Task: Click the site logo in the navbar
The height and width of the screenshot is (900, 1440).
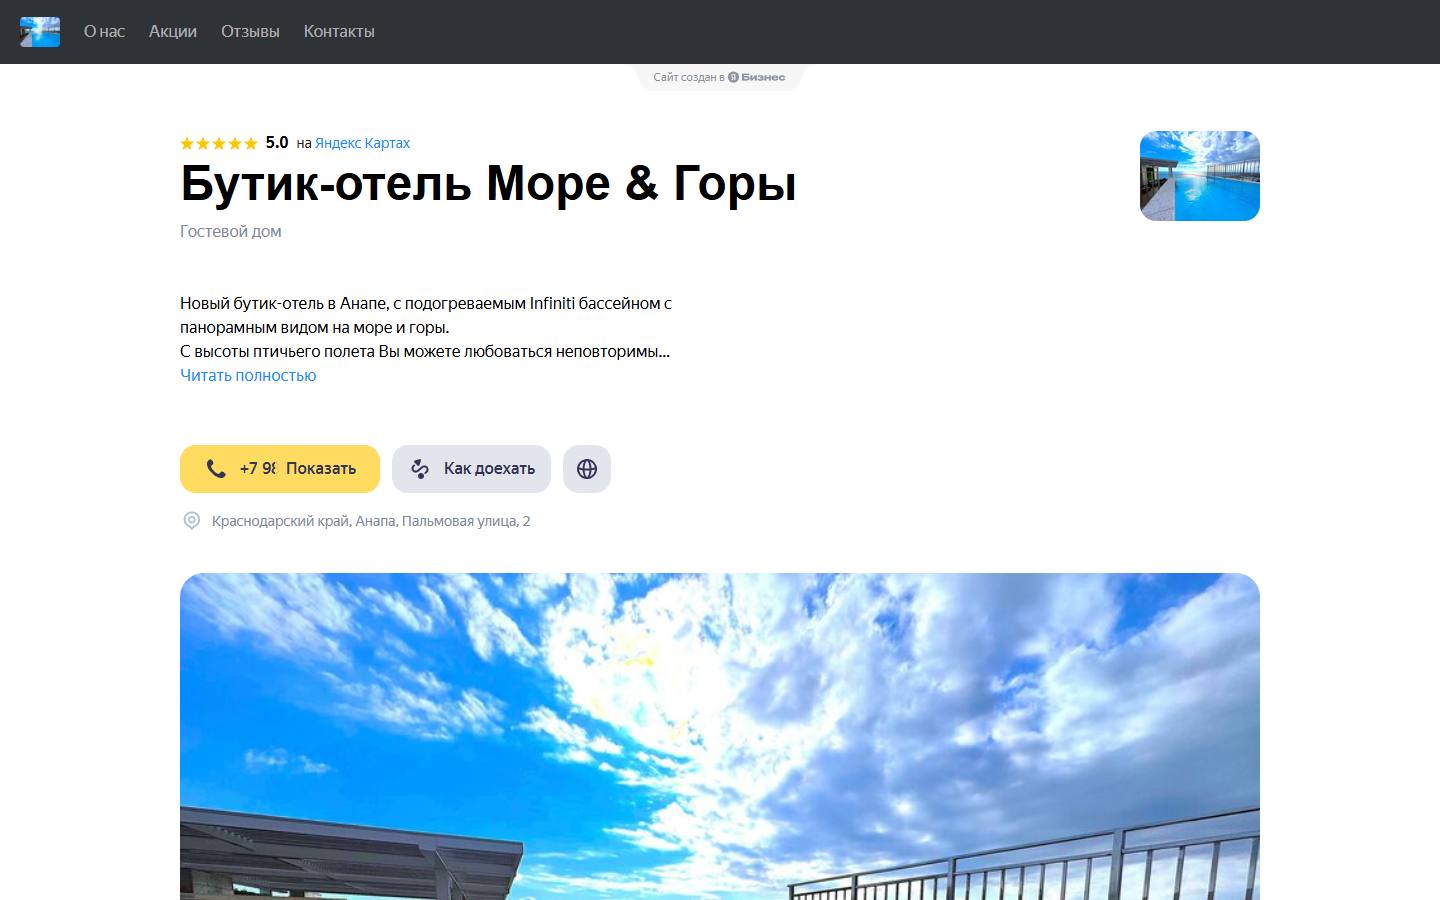Action: 40,32
